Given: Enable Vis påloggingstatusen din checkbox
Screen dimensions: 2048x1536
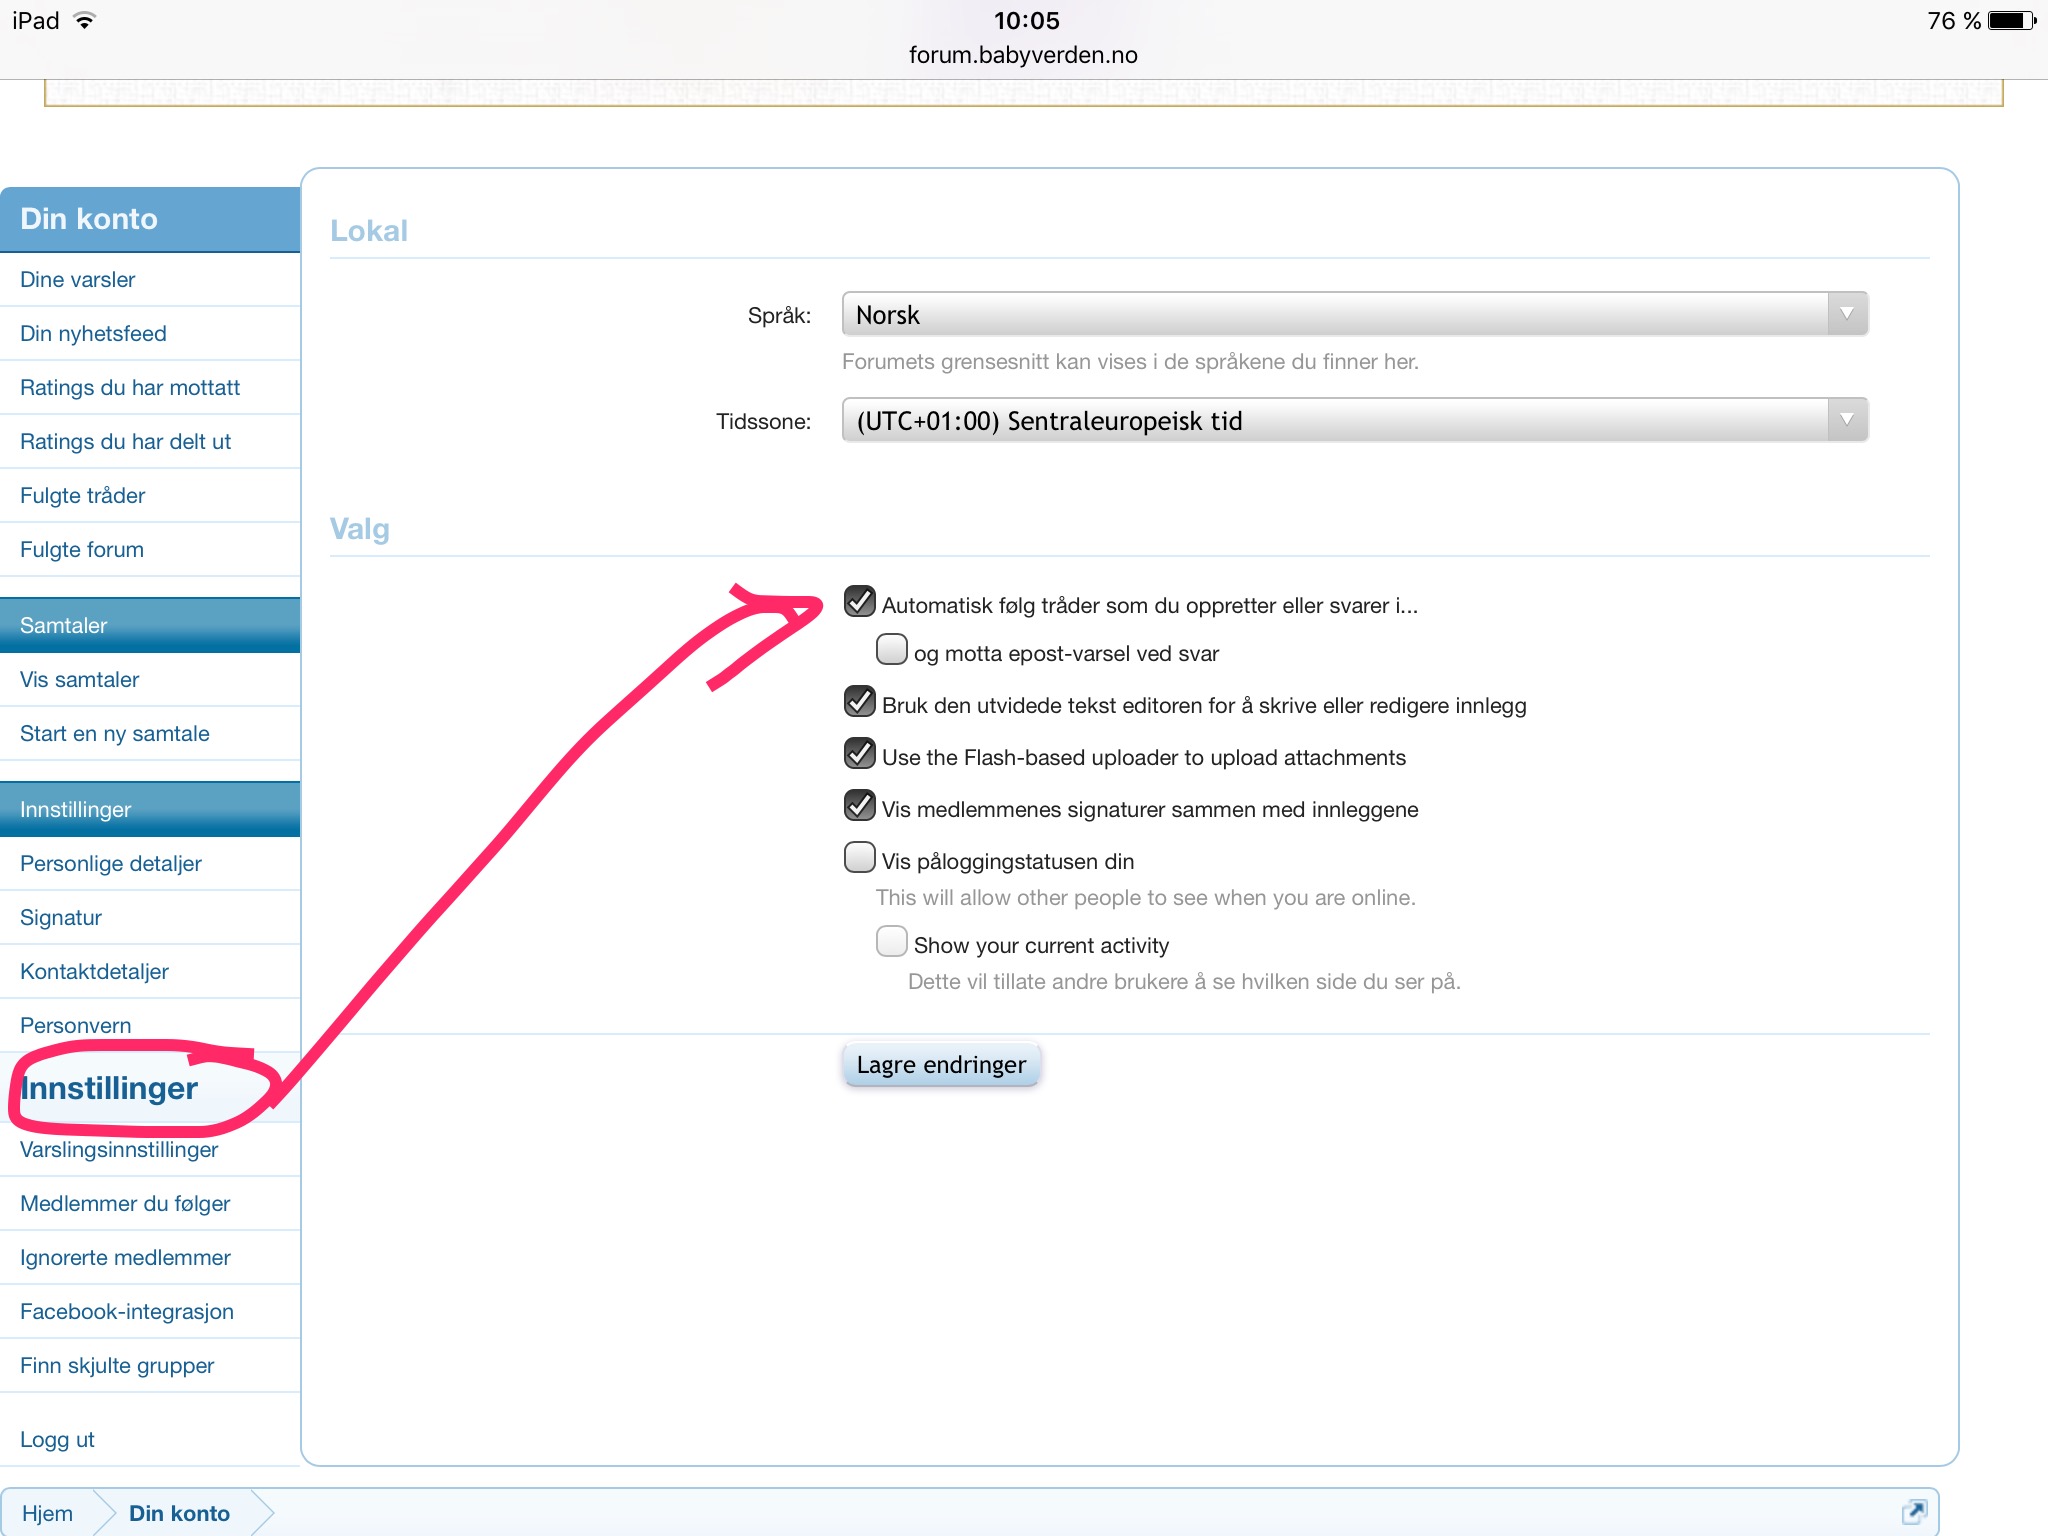Looking at the screenshot, I should [x=859, y=858].
